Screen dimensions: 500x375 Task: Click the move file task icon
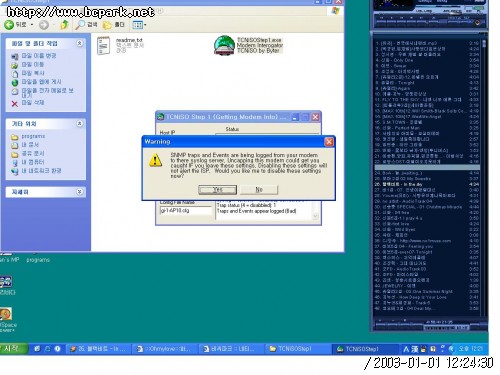(x=15, y=65)
